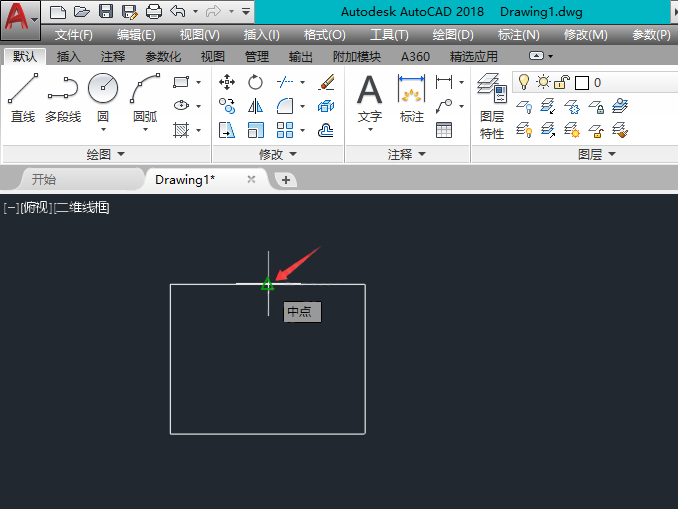Open Layer Properties (图层特性) manager

(x=492, y=107)
